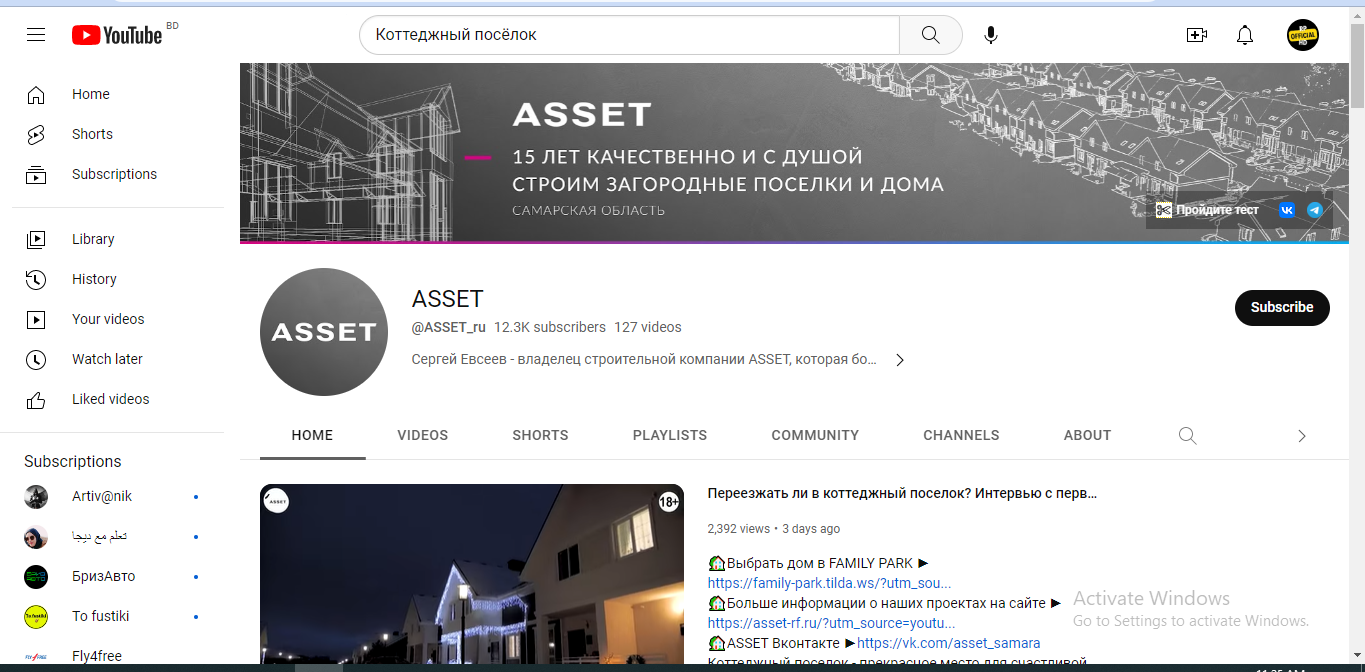Screen dimensions: 1365x672
Task: Play the featured video thumbnail
Action: point(472,574)
